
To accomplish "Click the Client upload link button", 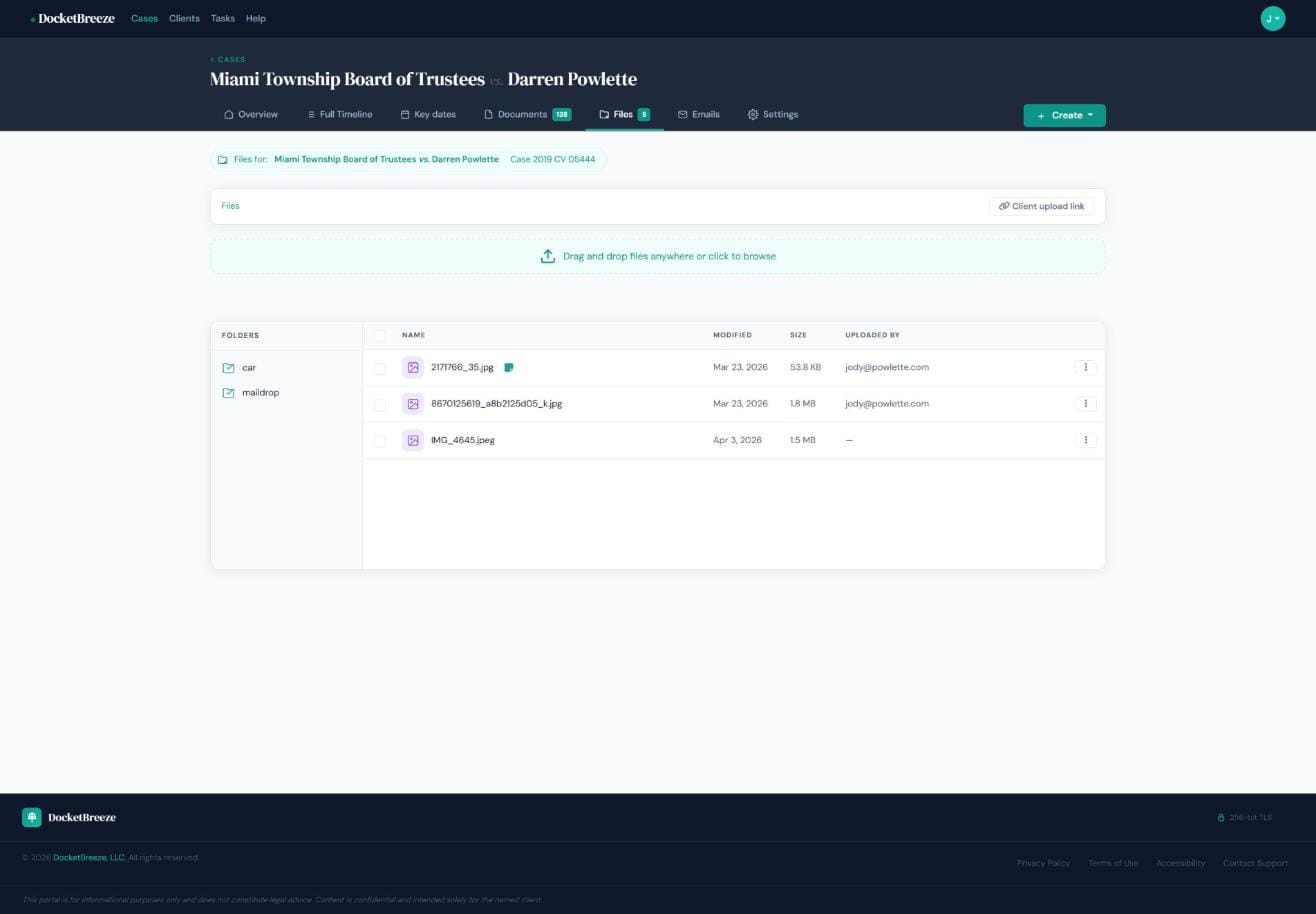I will point(1041,206).
